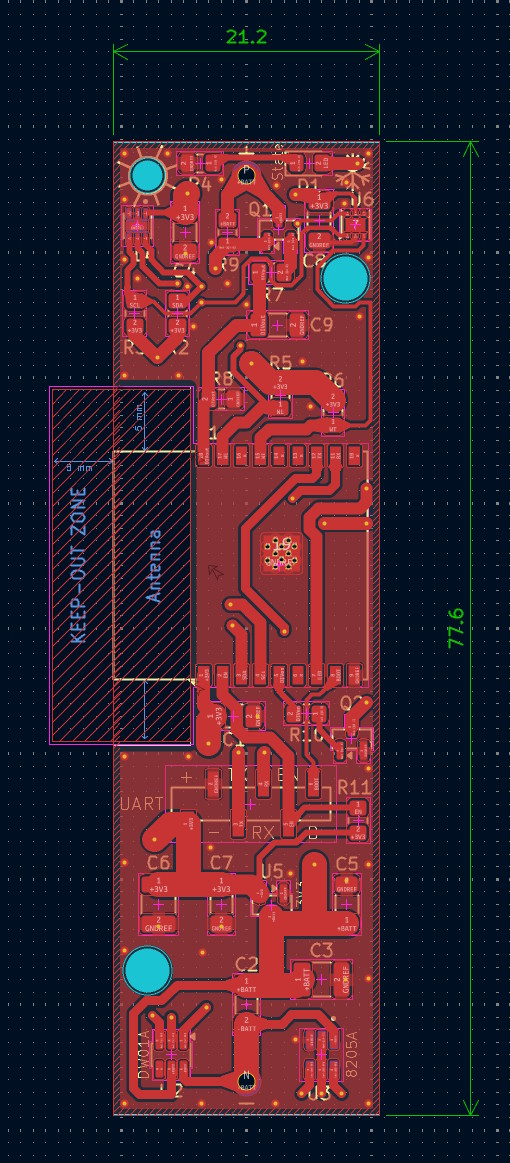Click the thermal via pad on the module center
Viewport: 510px width, 1163px height.
281,554
